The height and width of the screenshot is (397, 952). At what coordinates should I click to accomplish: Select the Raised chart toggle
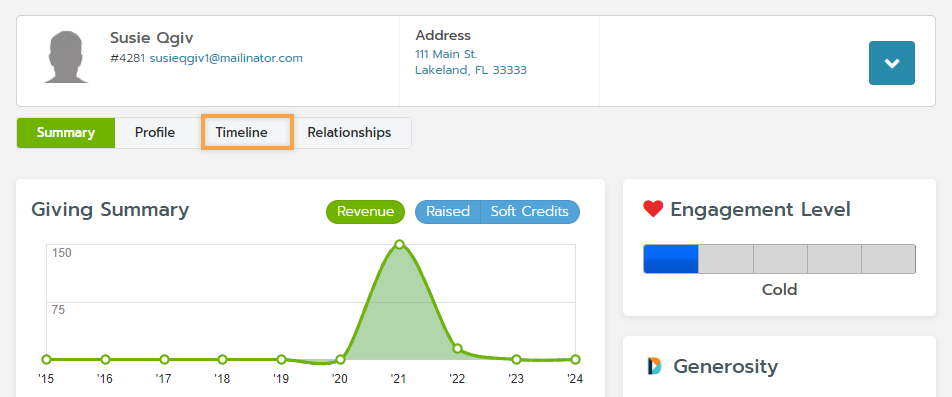[447, 212]
